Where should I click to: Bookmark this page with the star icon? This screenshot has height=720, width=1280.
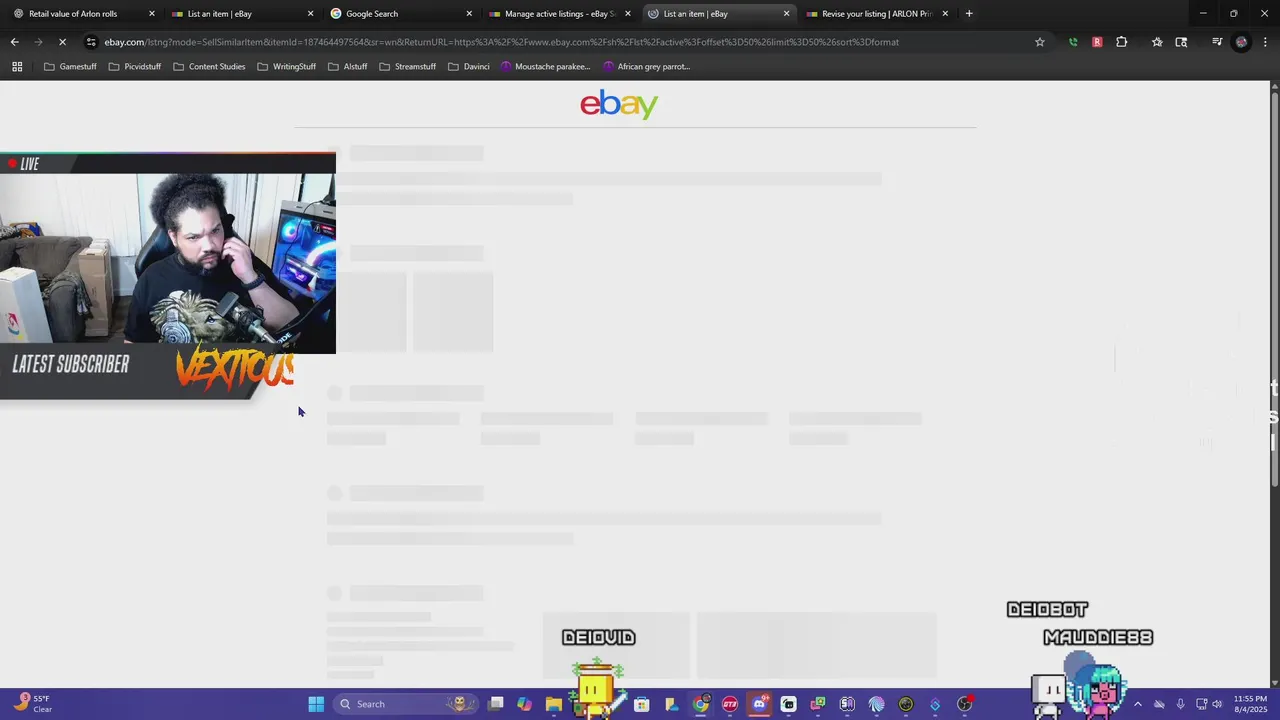(x=1040, y=42)
